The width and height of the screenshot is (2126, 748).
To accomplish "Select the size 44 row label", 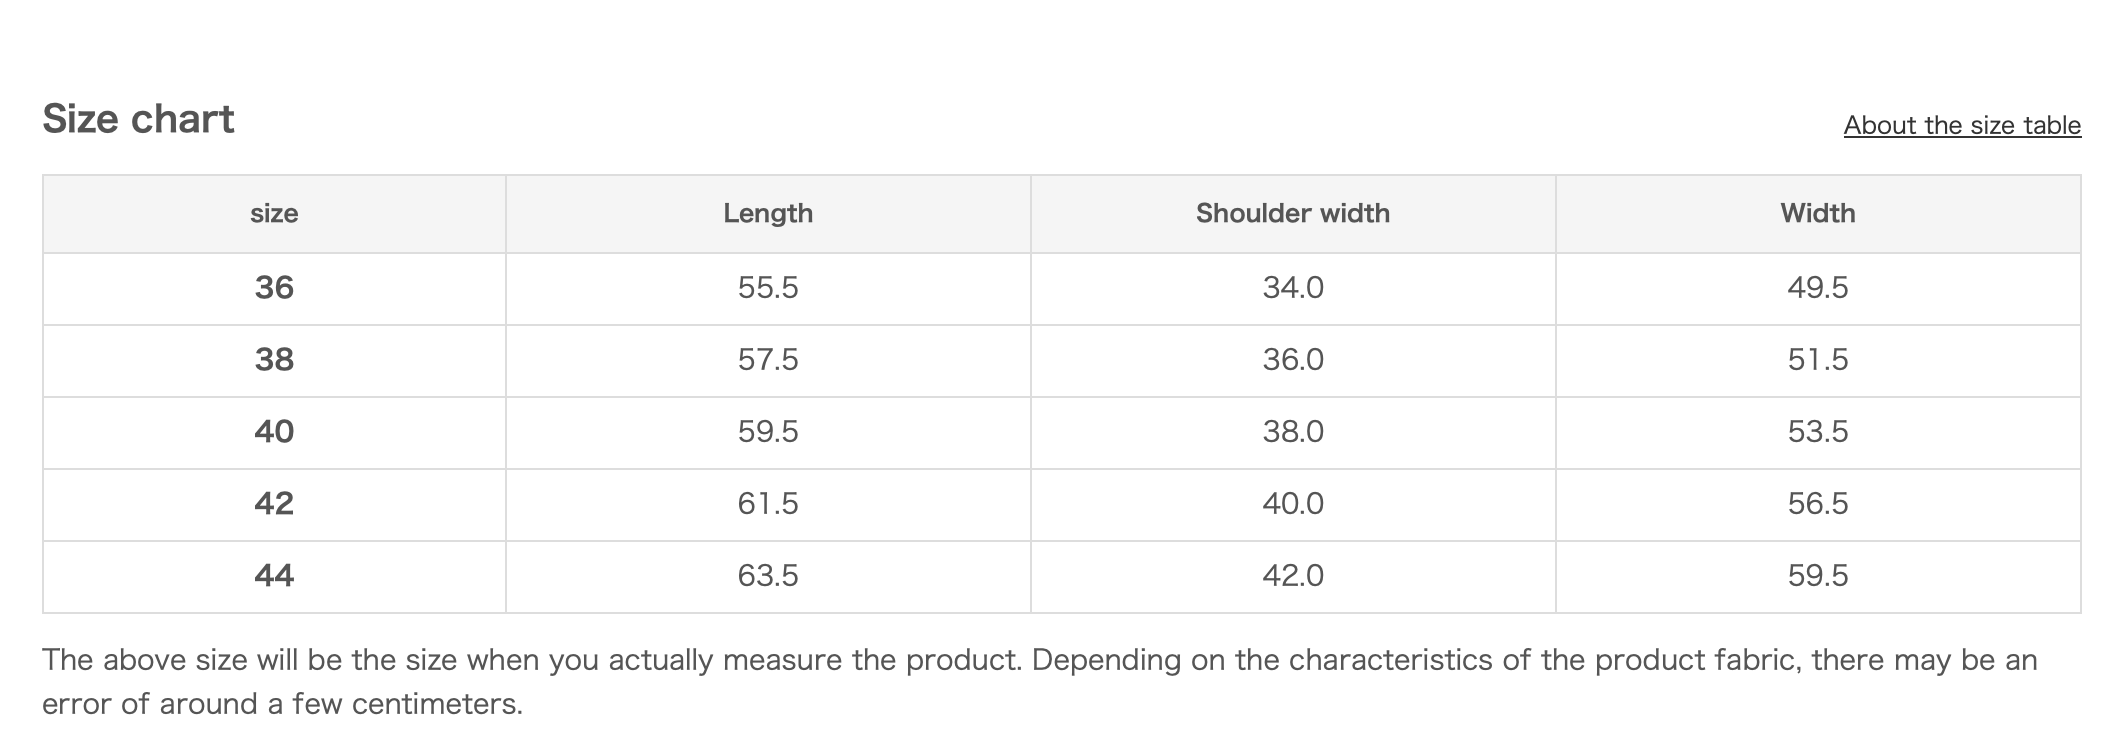I will [x=274, y=576].
